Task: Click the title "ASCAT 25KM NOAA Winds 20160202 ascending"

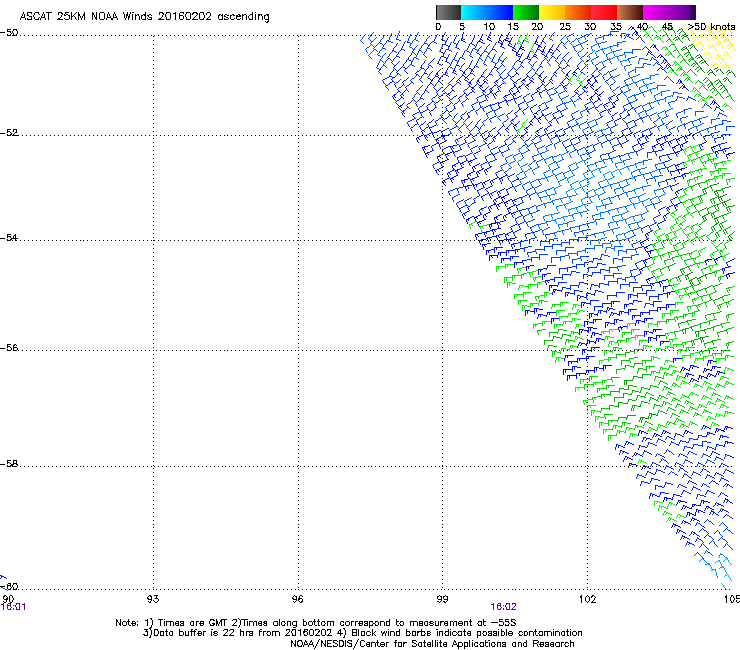Action: tap(144, 16)
